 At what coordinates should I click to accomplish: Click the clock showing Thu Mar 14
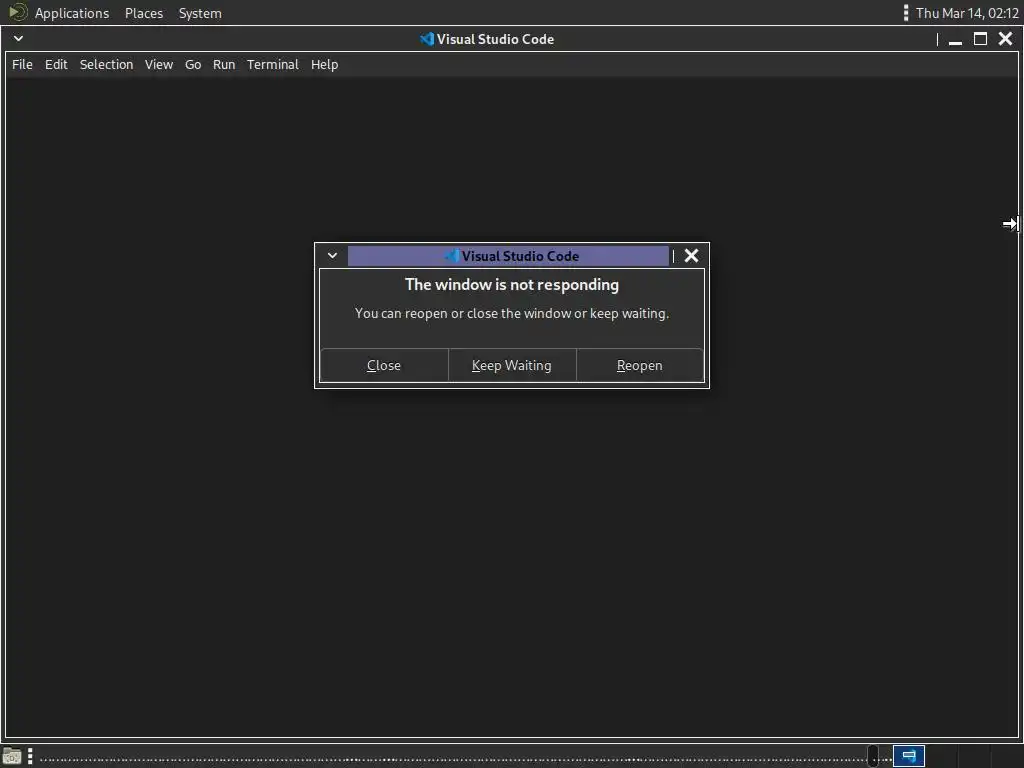click(x=967, y=13)
